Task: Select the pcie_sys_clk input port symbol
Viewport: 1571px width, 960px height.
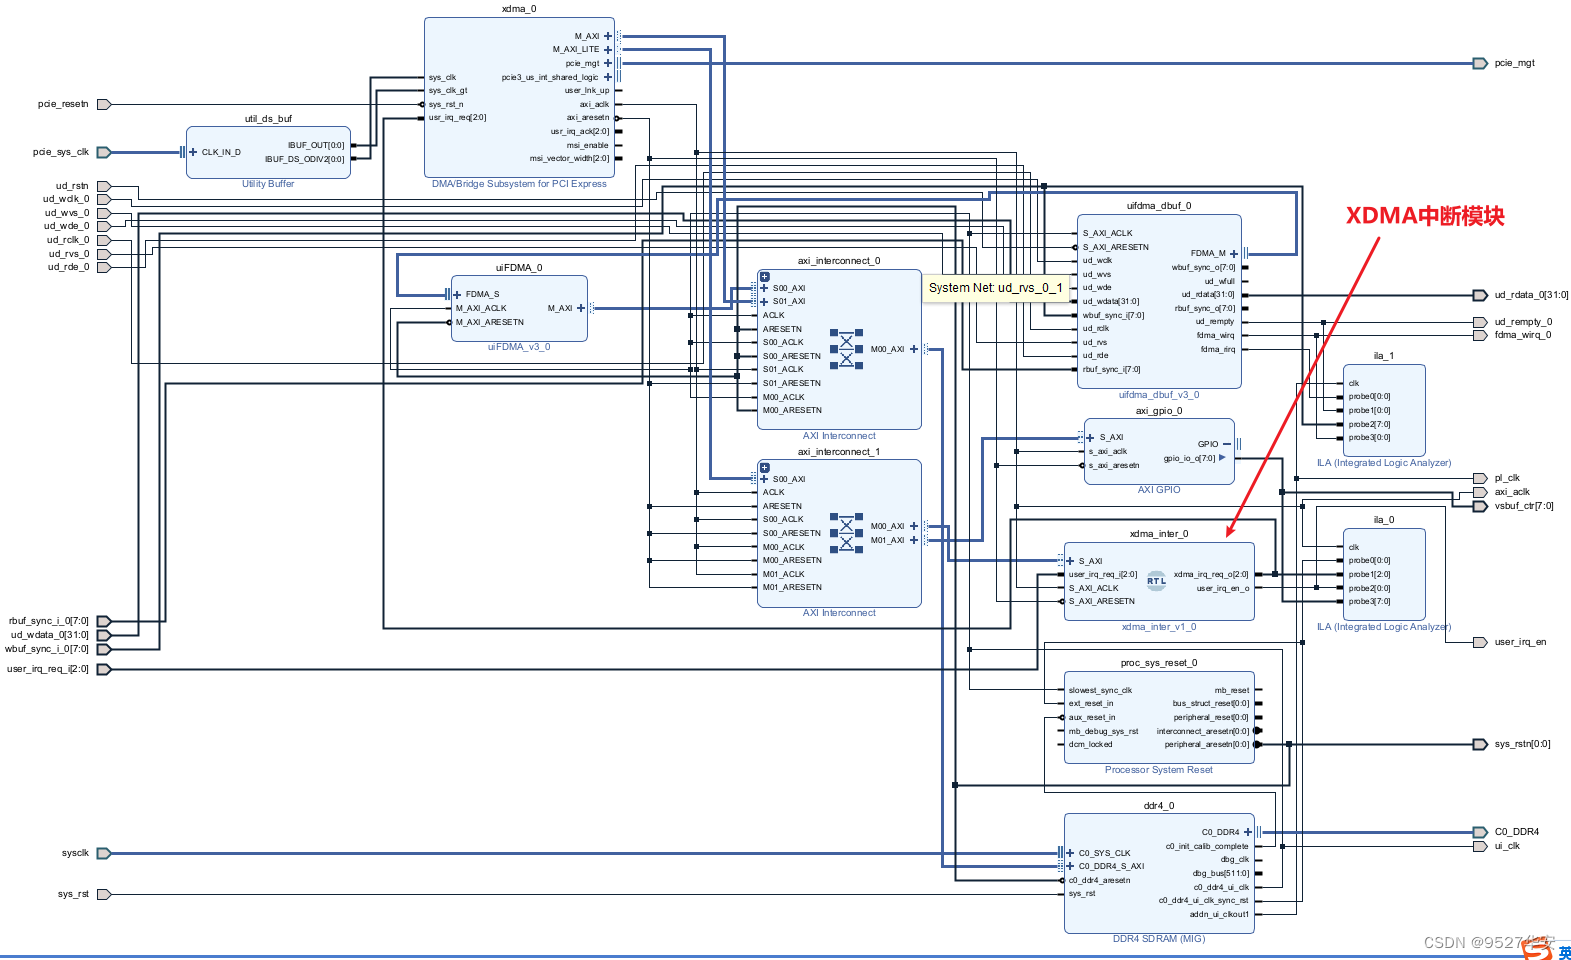Action: coord(104,152)
